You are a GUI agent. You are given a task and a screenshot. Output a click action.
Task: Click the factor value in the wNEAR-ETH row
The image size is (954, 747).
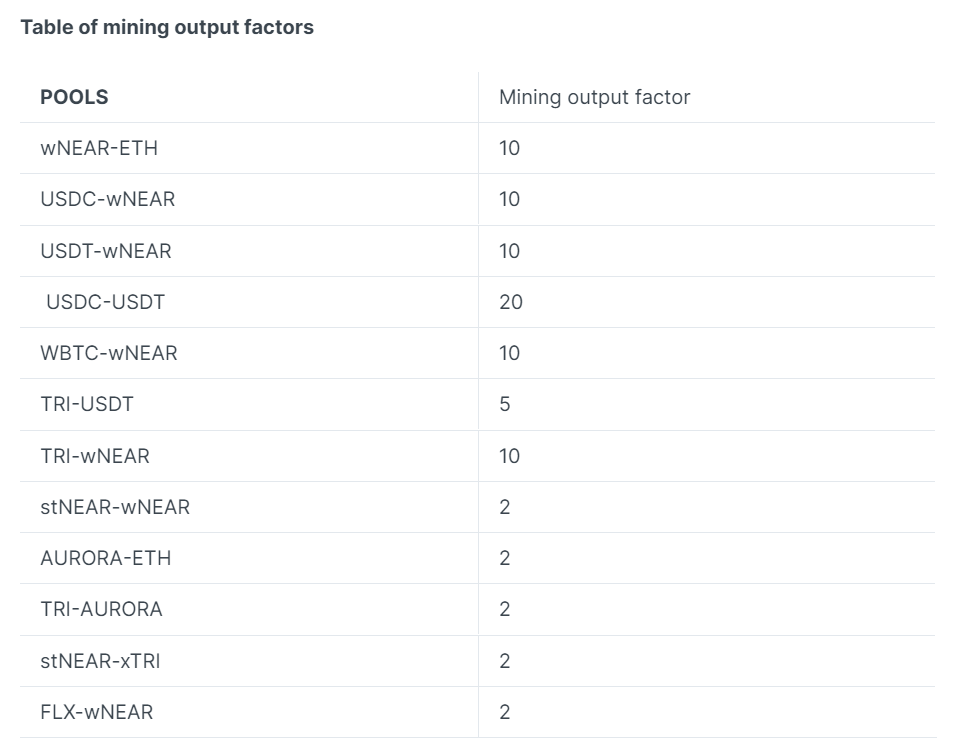coord(510,149)
